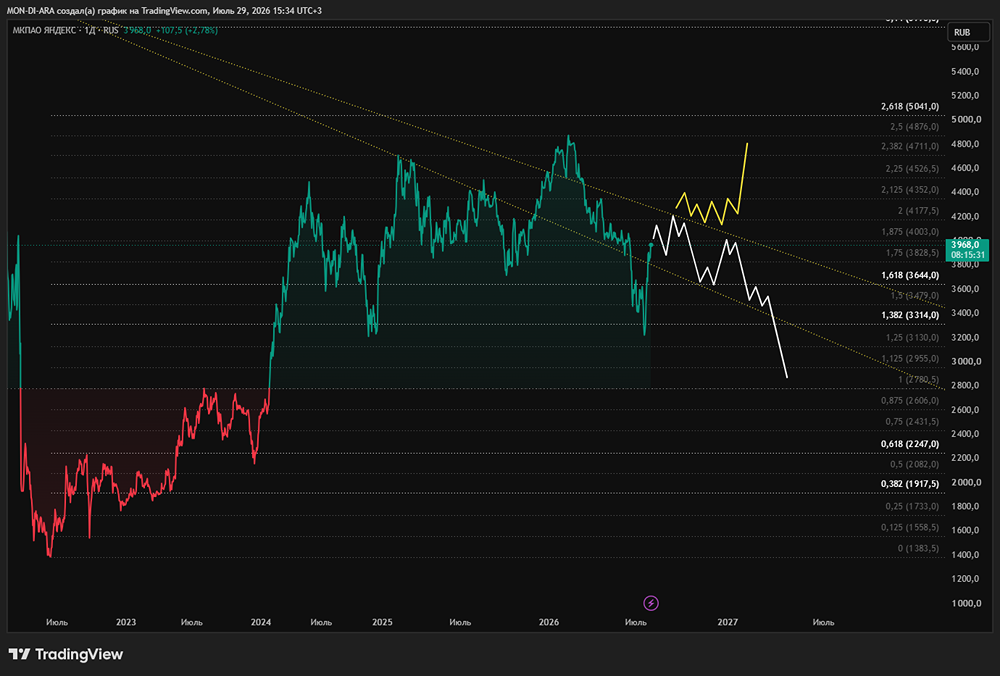The image size is (1000, 676).
Task: Click the MON-DI-ARA chart author caption
Action: click(x=164, y=11)
